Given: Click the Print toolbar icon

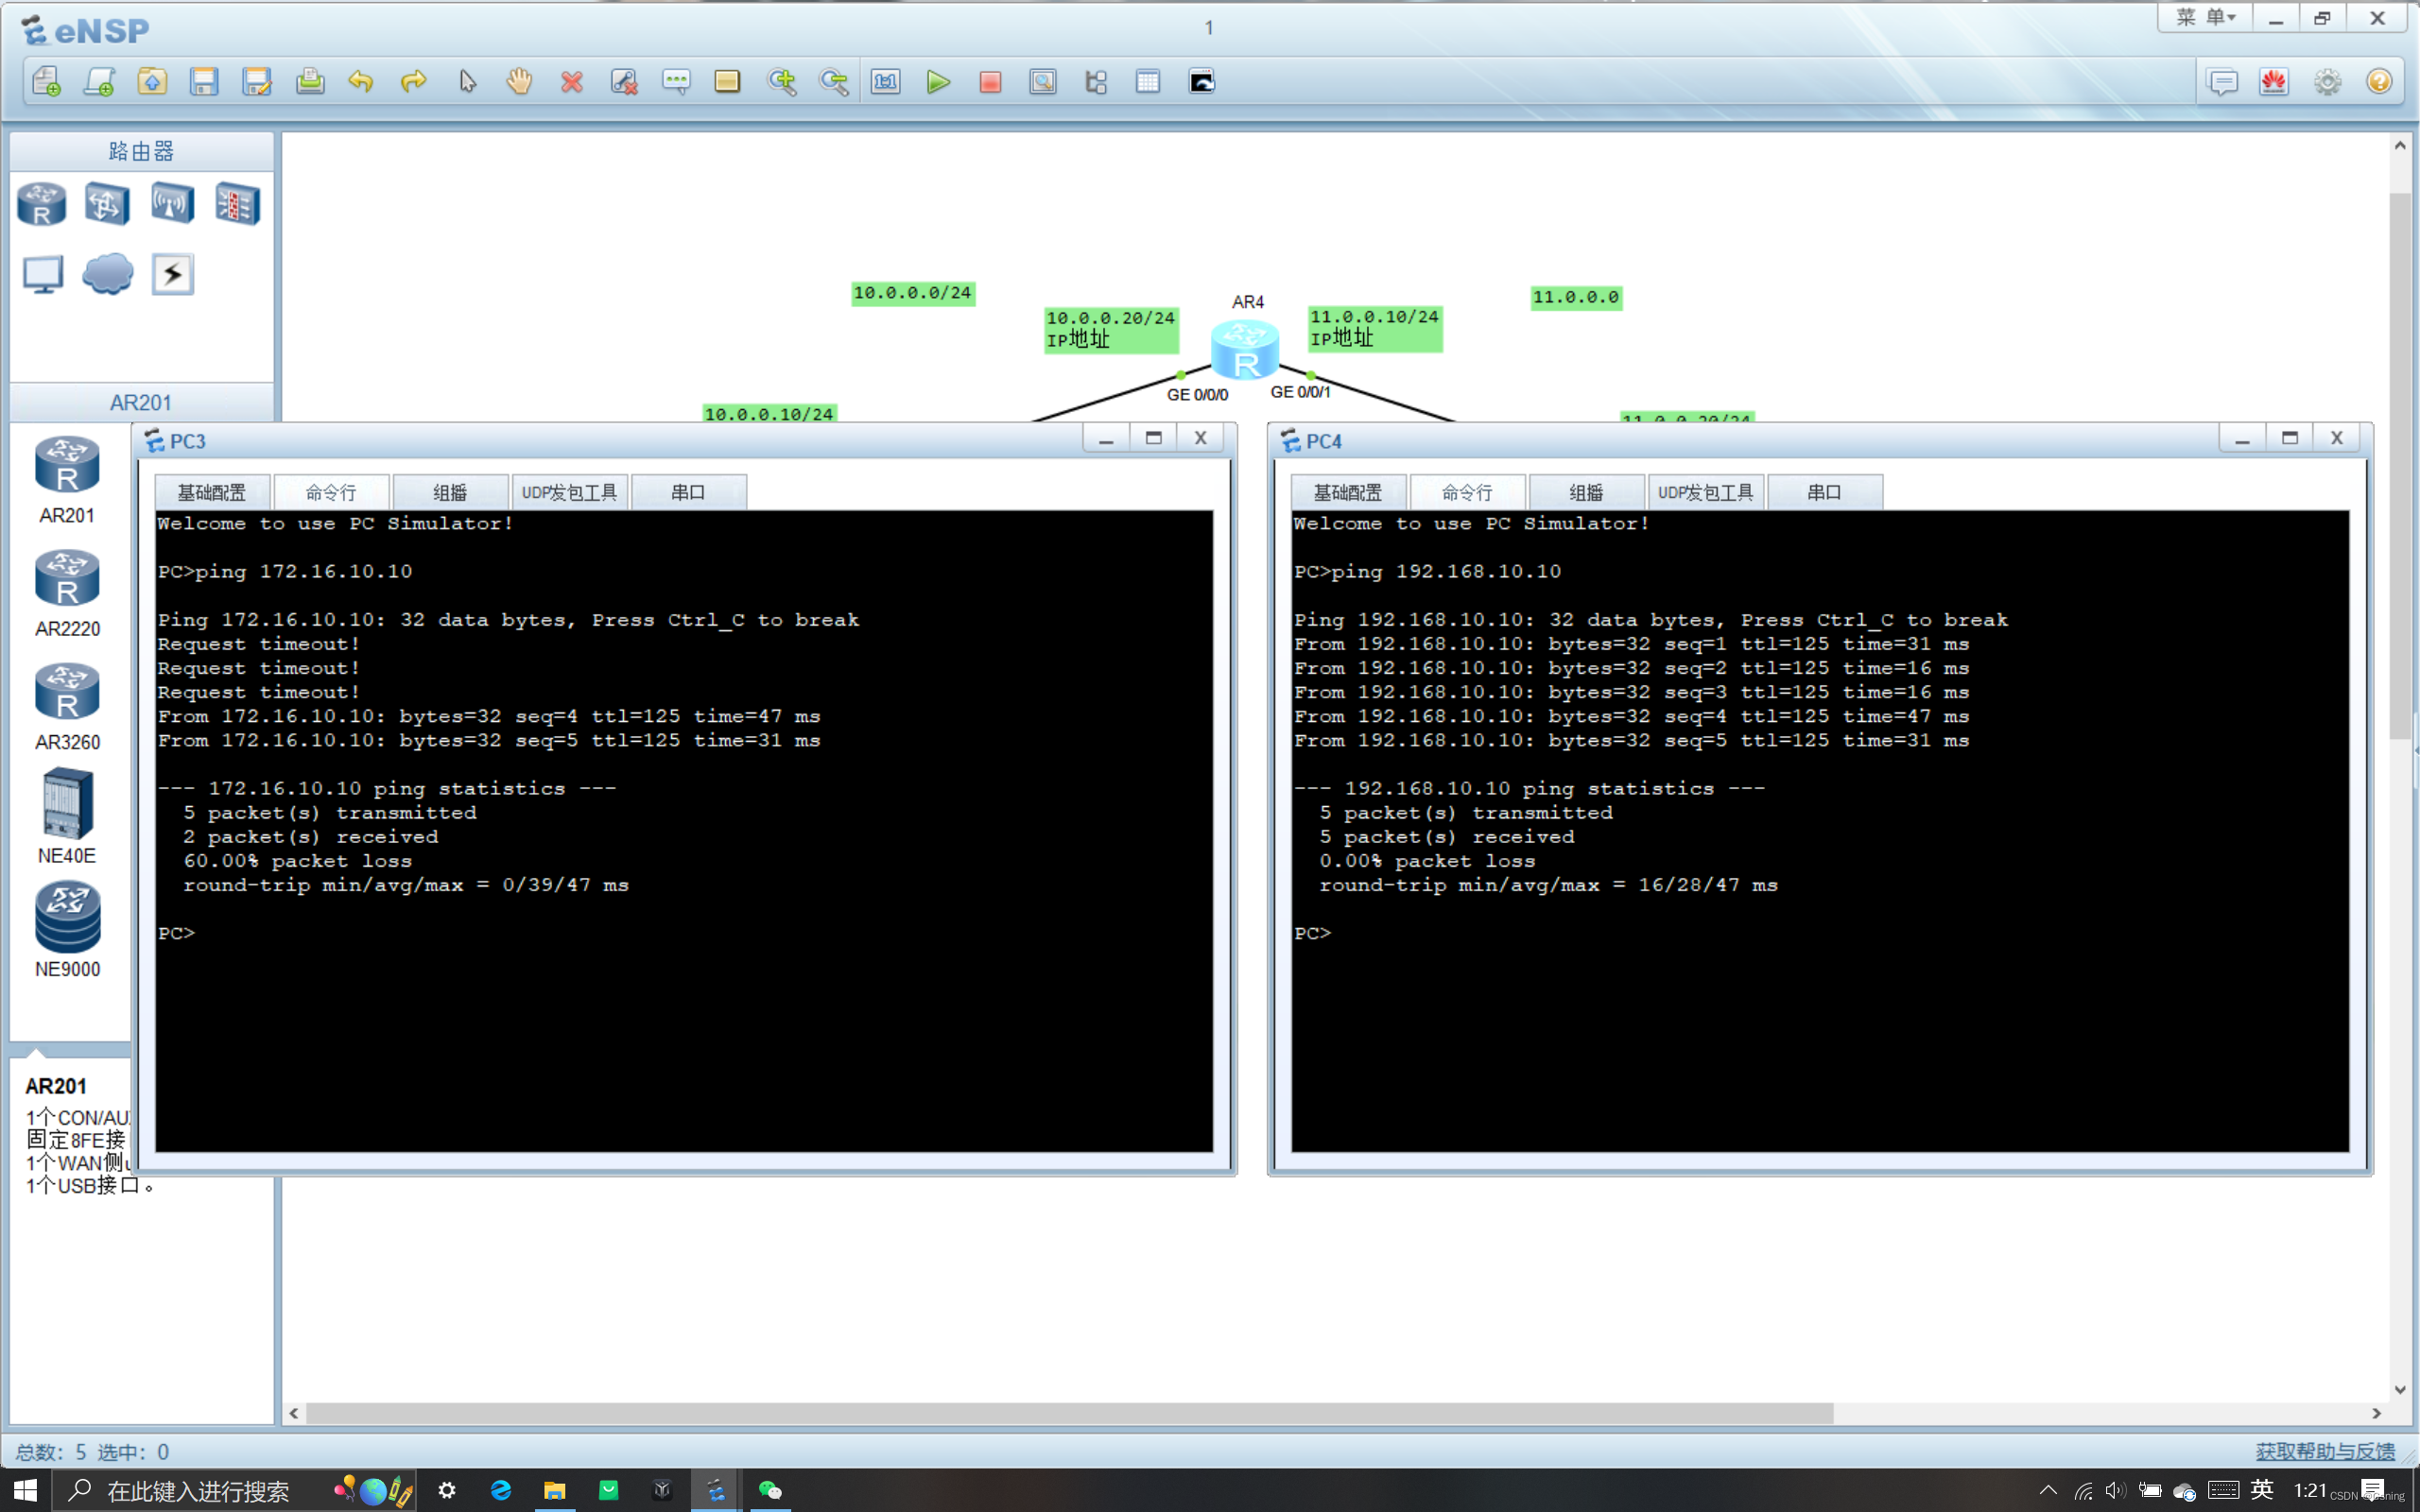Looking at the screenshot, I should coord(310,82).
